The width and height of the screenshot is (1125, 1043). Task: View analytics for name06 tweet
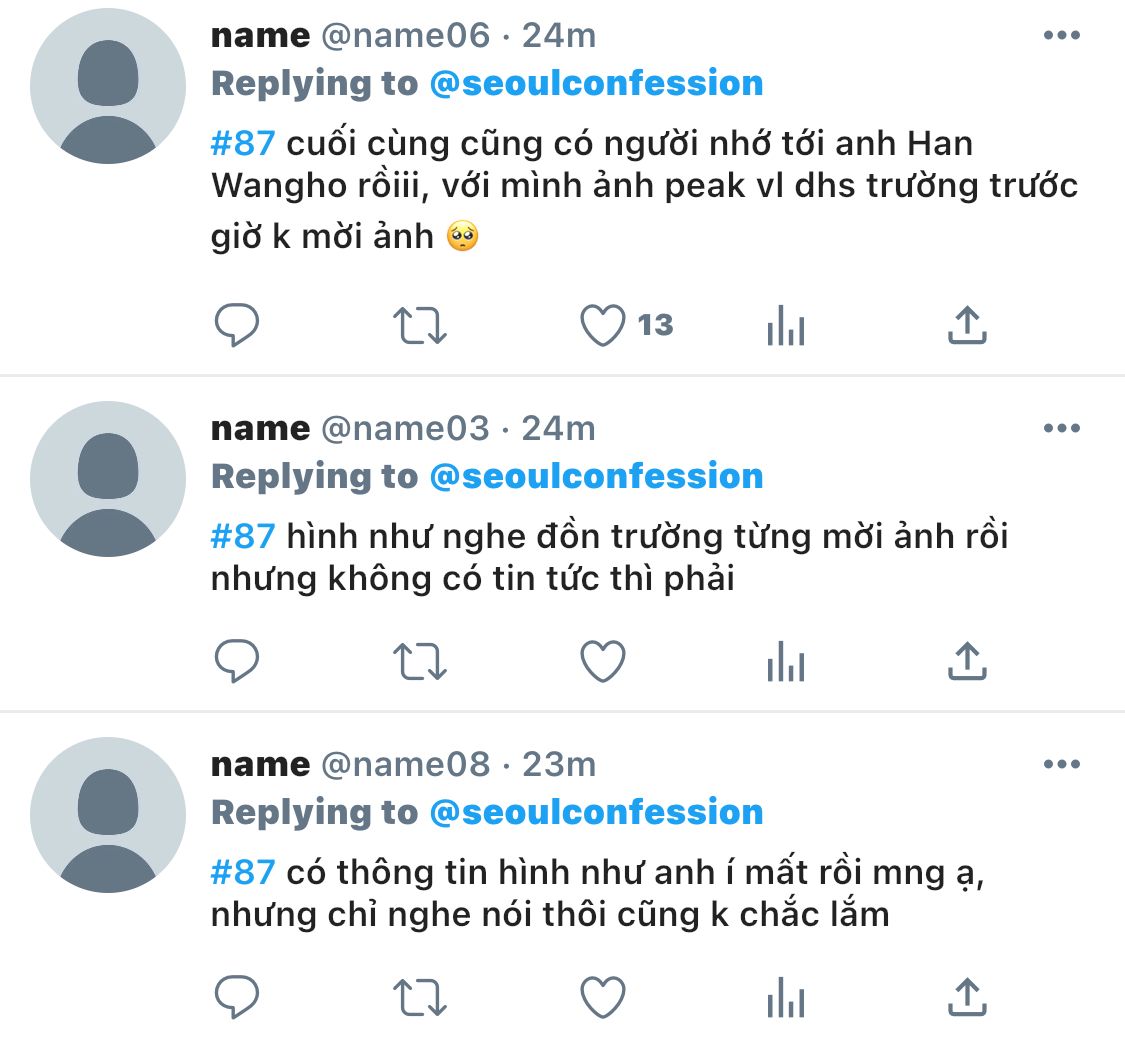786,325
